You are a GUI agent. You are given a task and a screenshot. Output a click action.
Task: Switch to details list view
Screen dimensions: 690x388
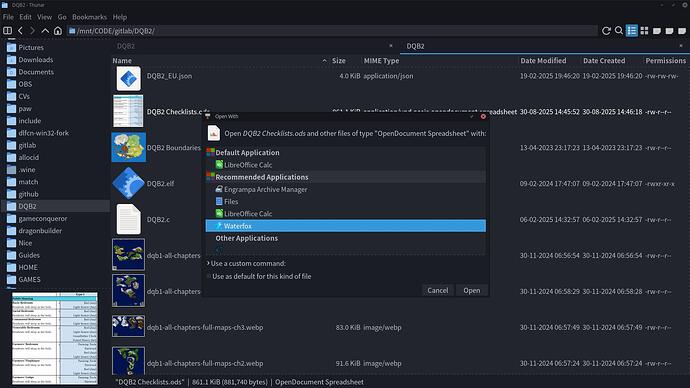click(x=631, y=30)
